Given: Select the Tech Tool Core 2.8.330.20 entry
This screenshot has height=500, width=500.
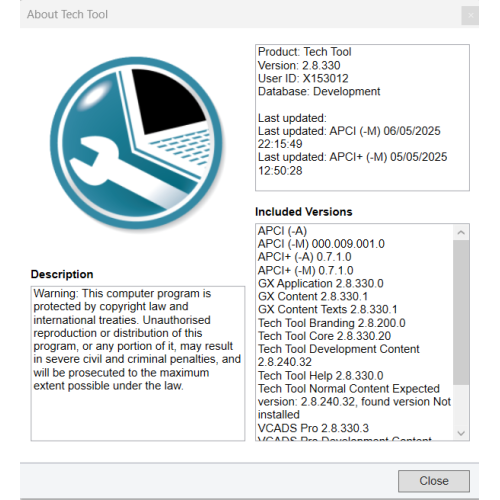Looking at the screenshot, I should point(324,336).
